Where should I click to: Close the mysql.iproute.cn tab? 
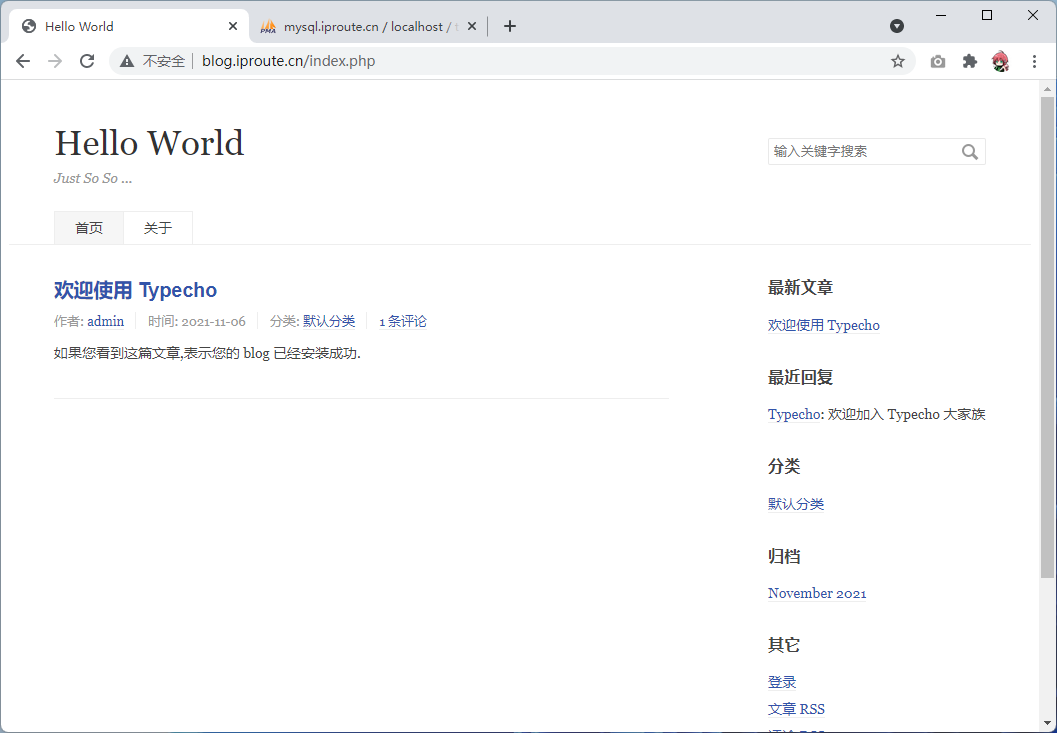[x=472, y=26]
